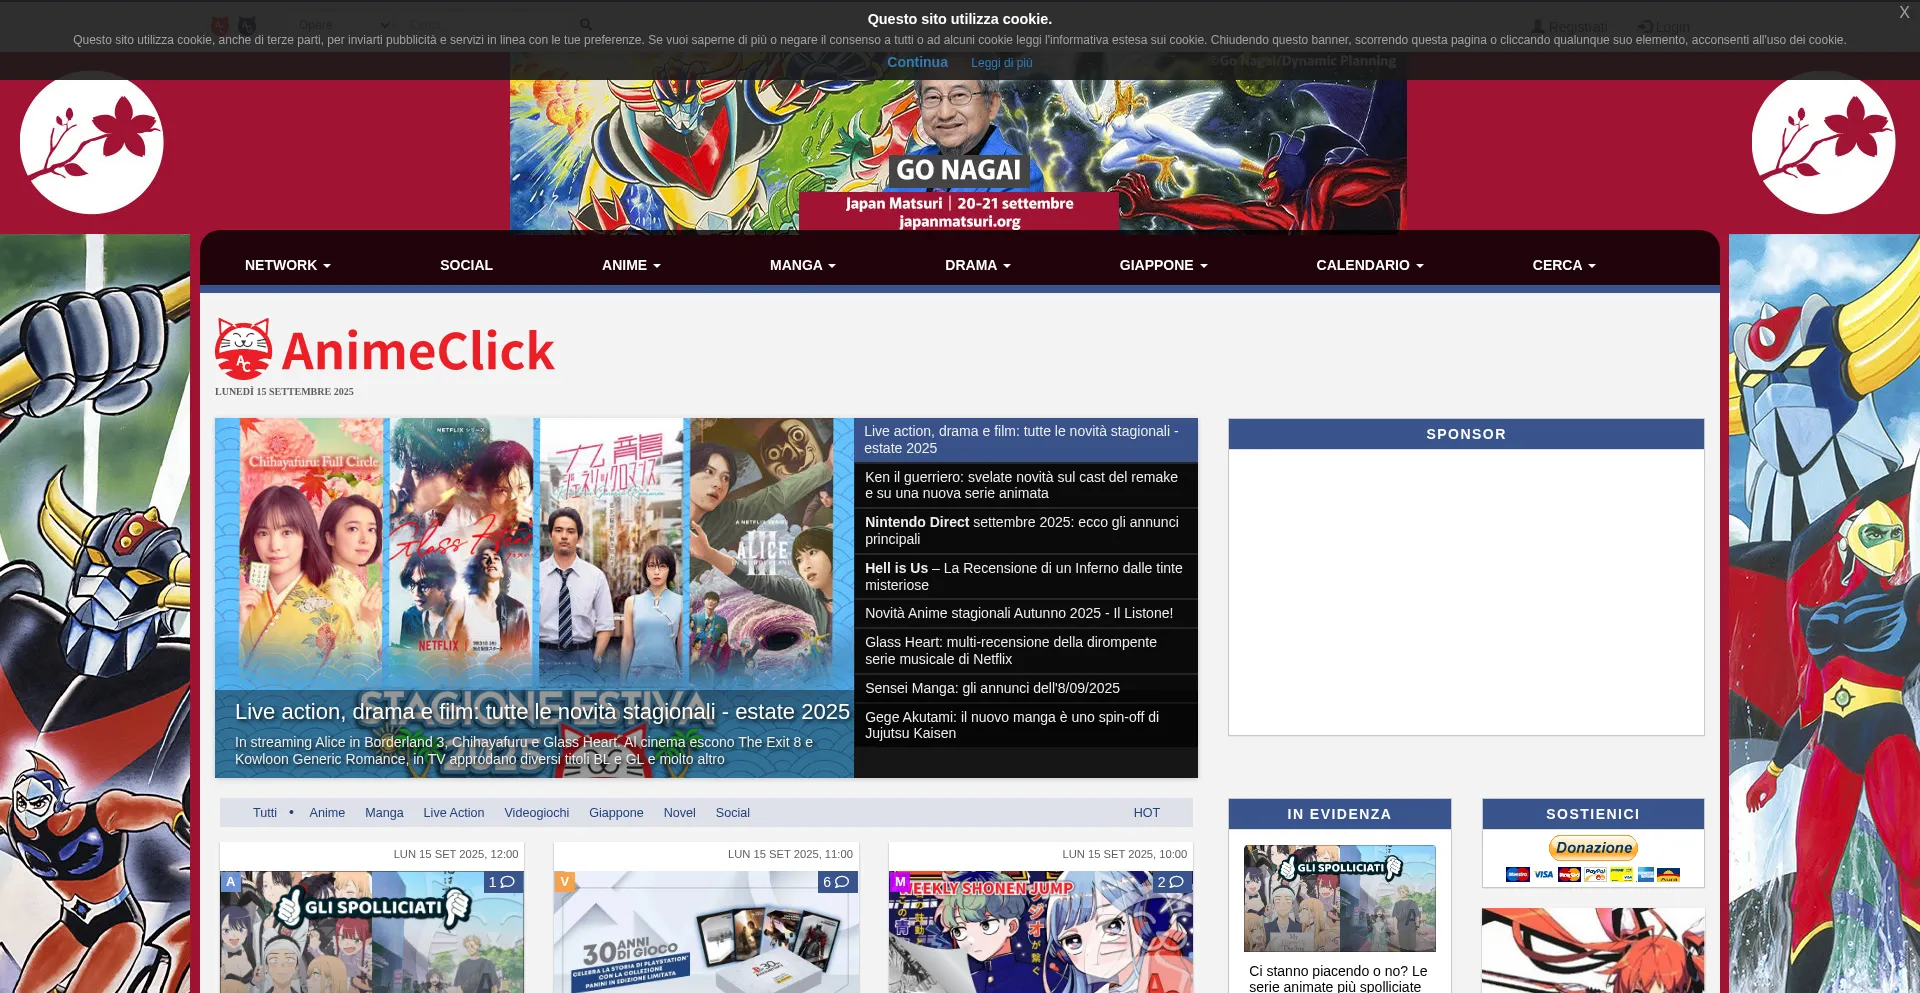The image size is (1920, 993).
Task: Open the Go Nagai Japan Matsuri banner
Action: point(958,143)
